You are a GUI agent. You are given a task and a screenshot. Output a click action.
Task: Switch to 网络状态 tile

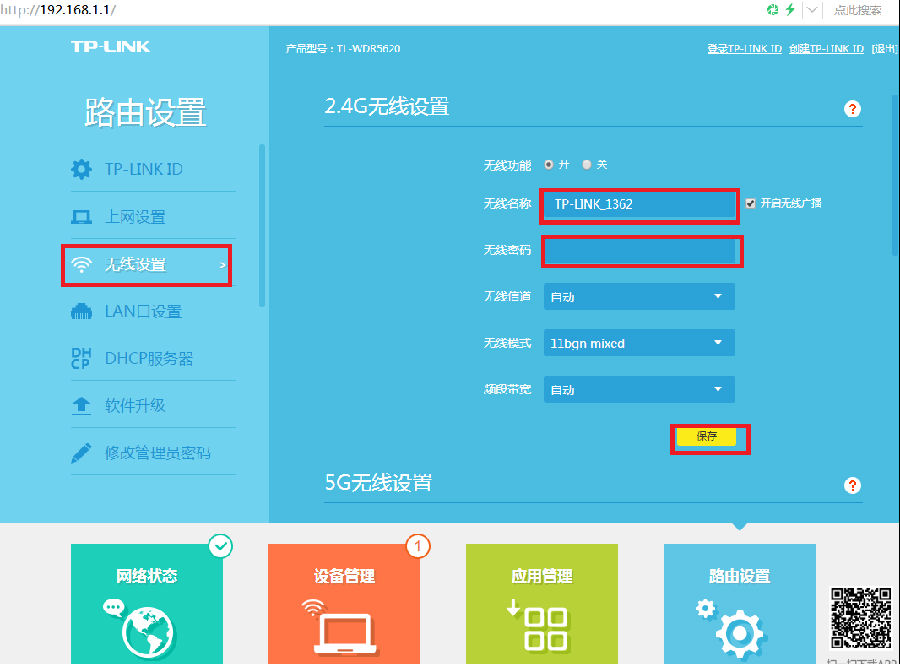click(x=147, y=604)
